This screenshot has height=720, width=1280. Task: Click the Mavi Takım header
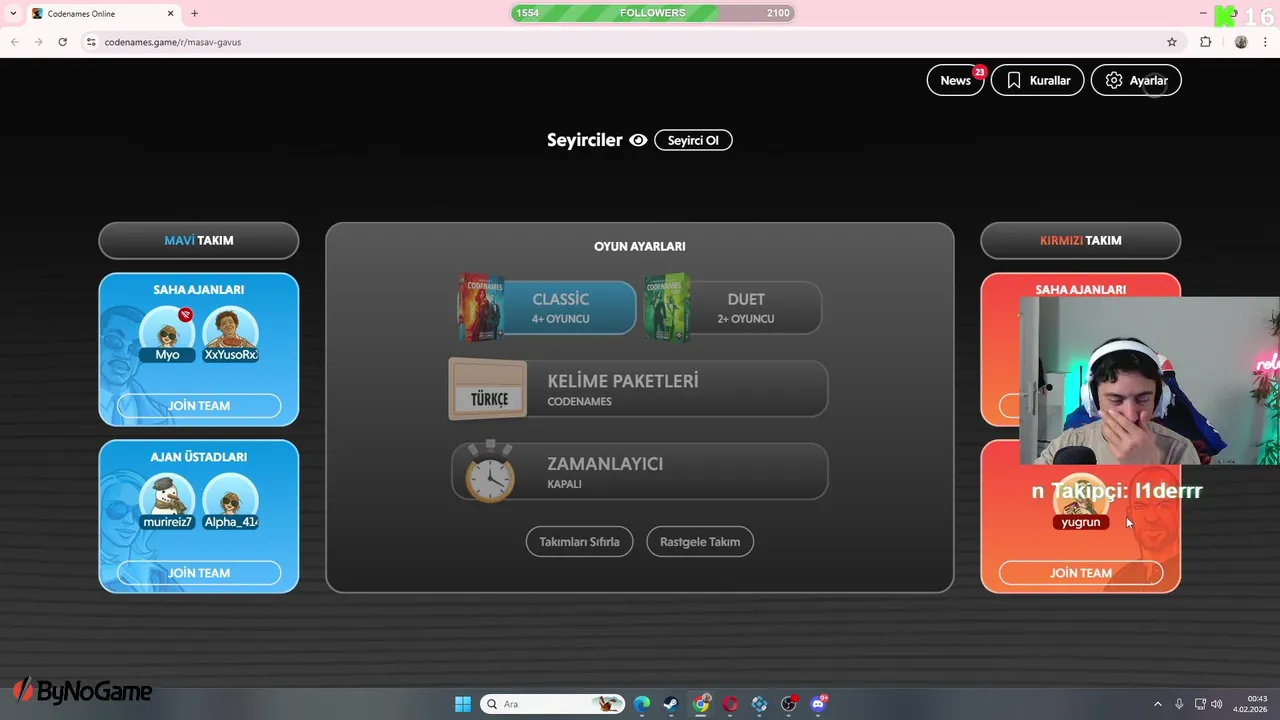click(x=199, y=241)
